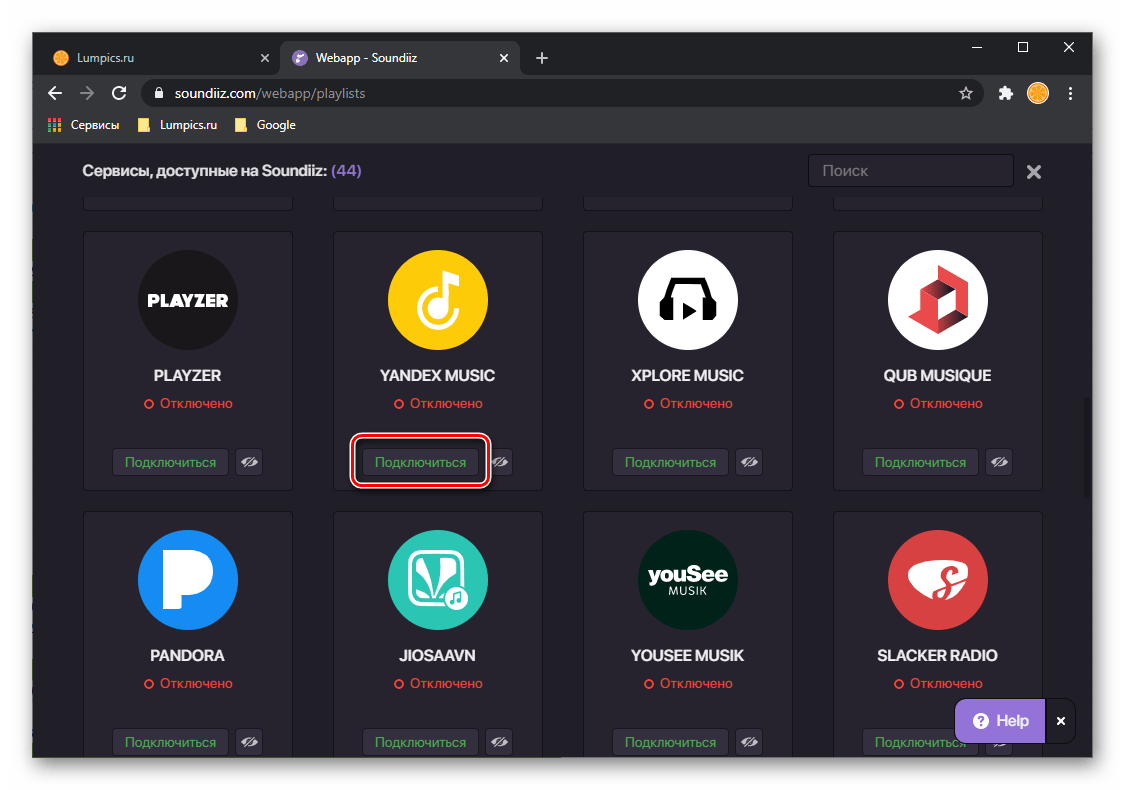Focus the Поиск search field
The image size is (1125, 790).
pyautogui.click(x=910, y=171)
